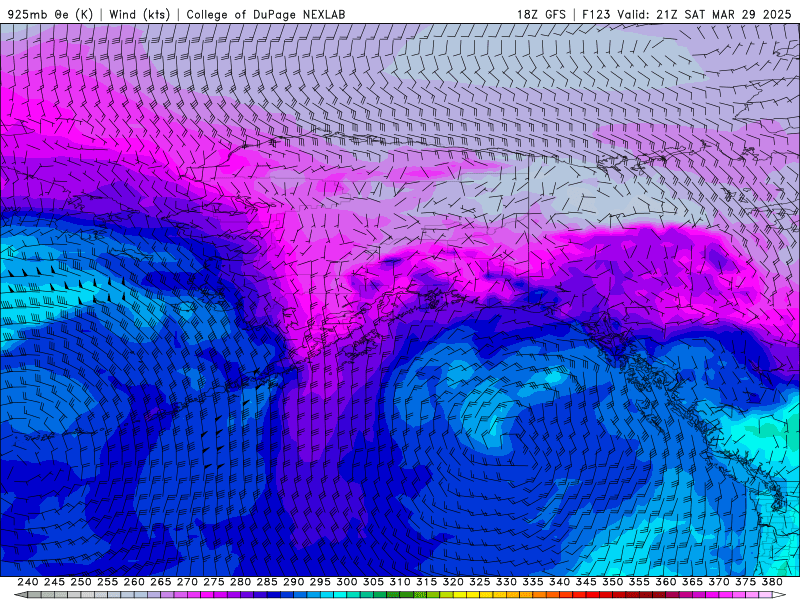The image size is (800, 600).
Task: Click the 340 legend value
Action: pyautogui.click(x=559, y=582)
